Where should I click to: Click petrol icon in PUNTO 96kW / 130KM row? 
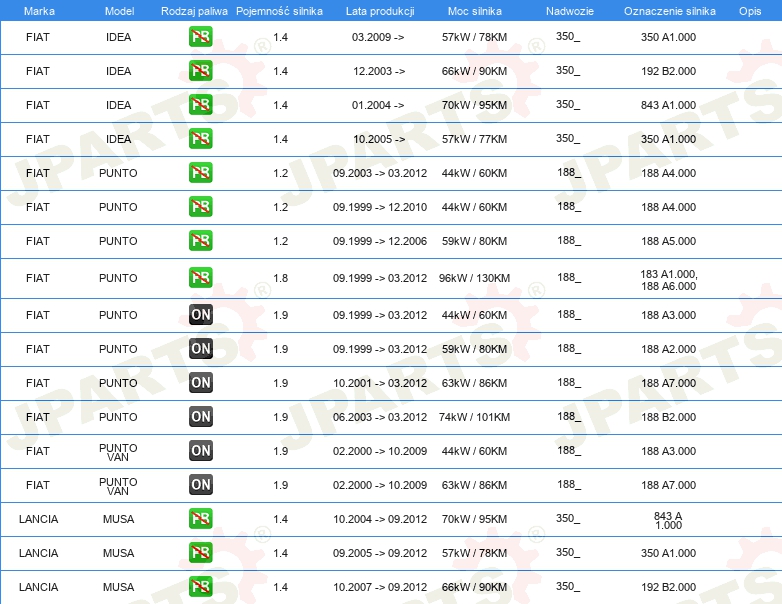click(x=200, y=277)
